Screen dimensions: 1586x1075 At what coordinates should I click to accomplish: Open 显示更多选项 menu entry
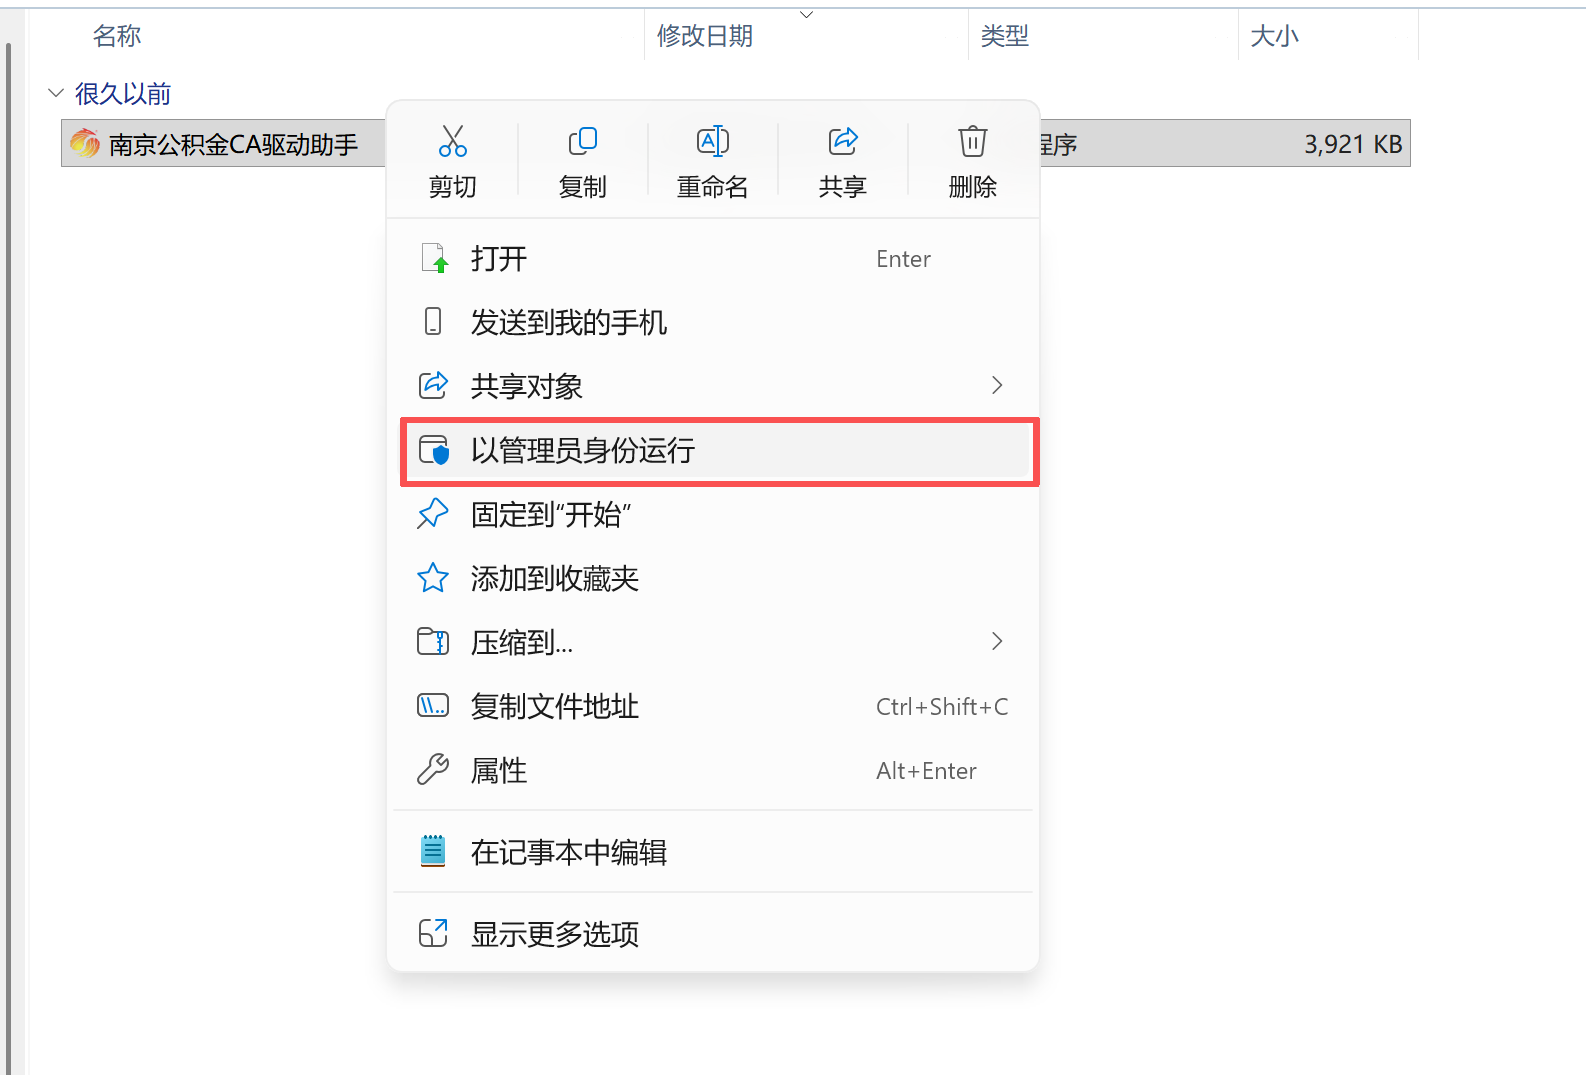coord(713,934)
